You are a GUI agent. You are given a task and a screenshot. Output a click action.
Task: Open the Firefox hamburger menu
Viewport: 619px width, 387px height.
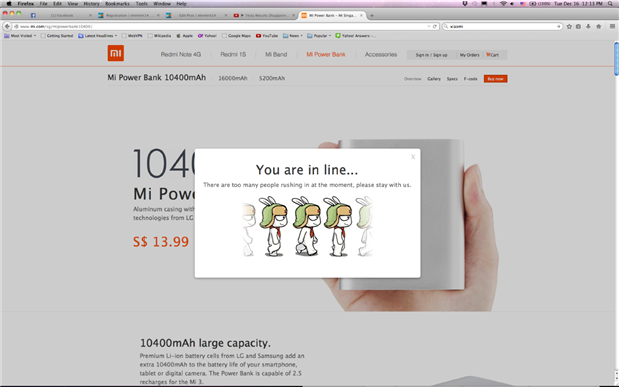click(x=612, y=26)
